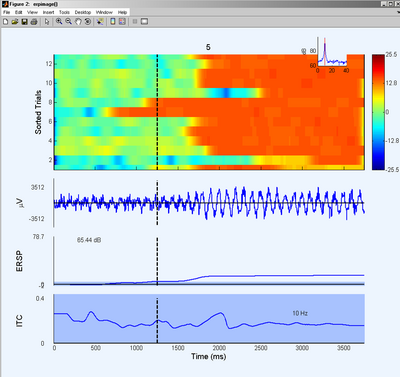This screenshot has height=377, width=400.
Task: Minimize the Figure 2 window
Action: [384, 4]
